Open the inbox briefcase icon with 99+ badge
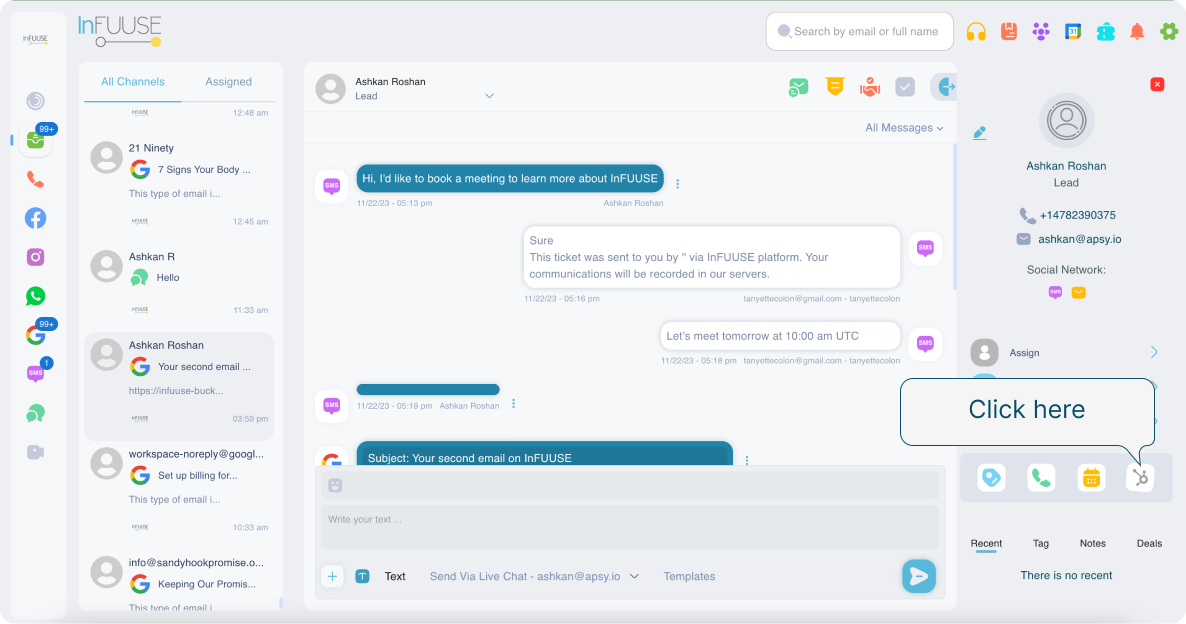Screen dimensions: 1186x624 coord(36,140)
